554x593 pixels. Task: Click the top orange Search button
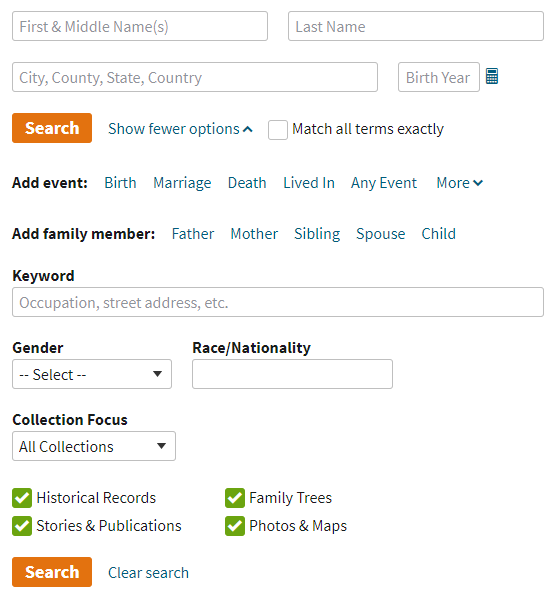[52, 128]
